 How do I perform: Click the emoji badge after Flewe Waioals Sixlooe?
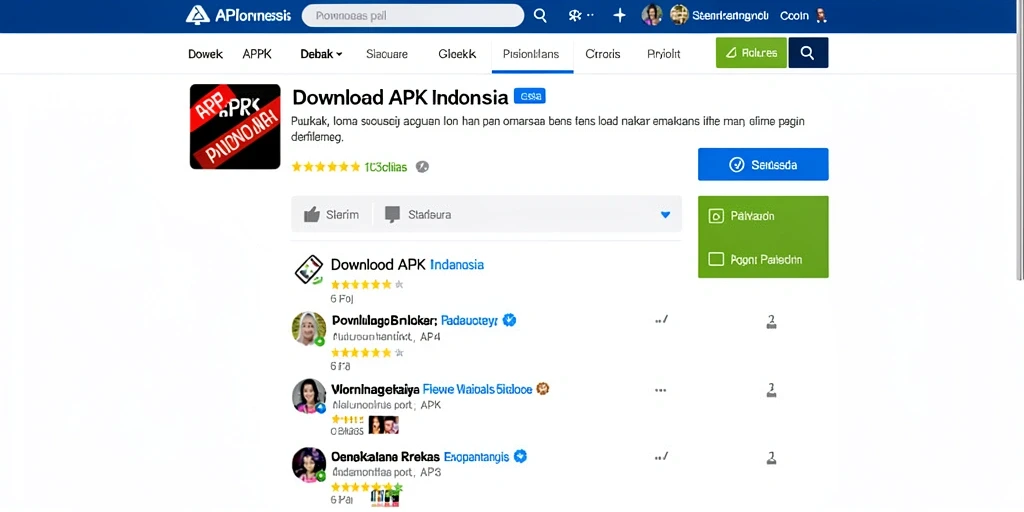pyautogui.click(x=542, y=389)
